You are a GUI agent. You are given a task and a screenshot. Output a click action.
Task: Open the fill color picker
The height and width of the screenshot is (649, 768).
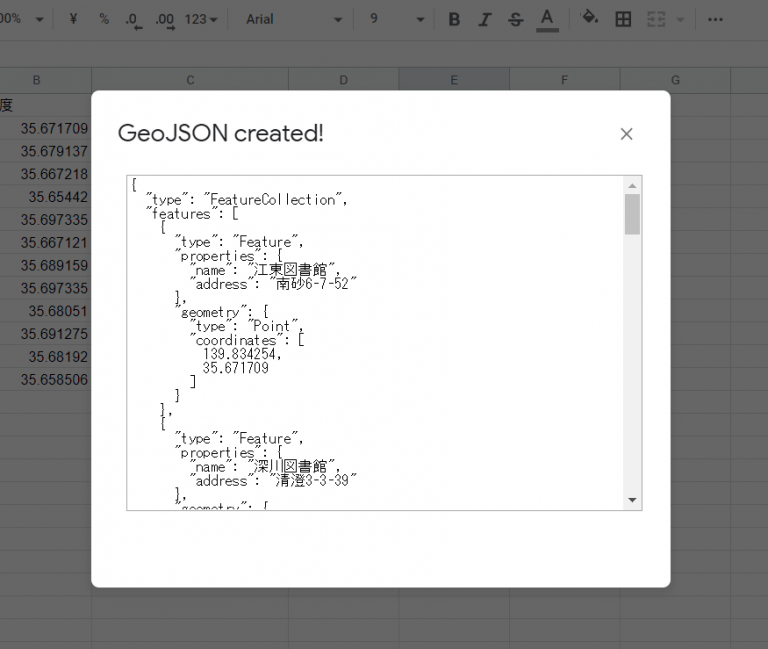click(589, 19)
